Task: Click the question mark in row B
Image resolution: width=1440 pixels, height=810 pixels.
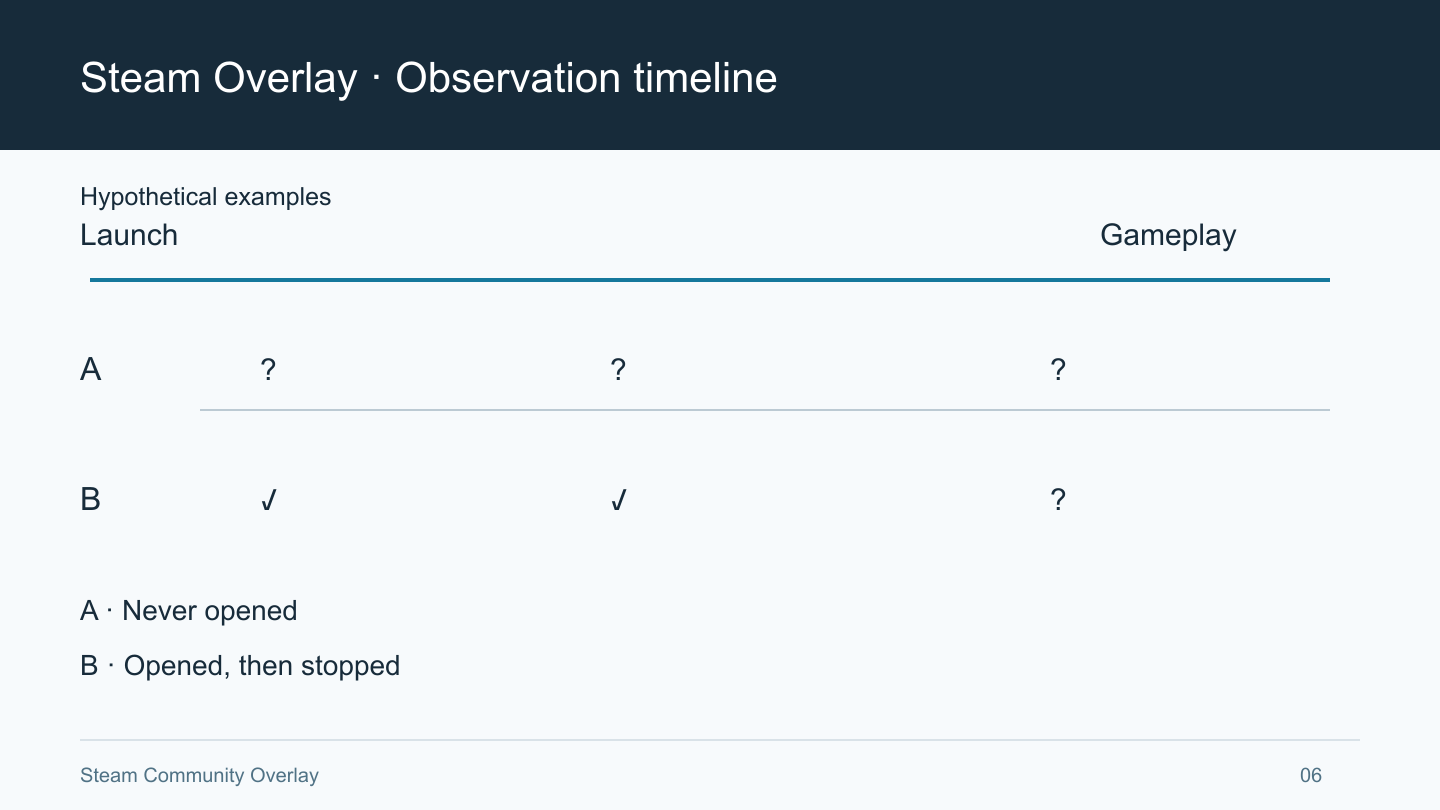Action: 1058,499
